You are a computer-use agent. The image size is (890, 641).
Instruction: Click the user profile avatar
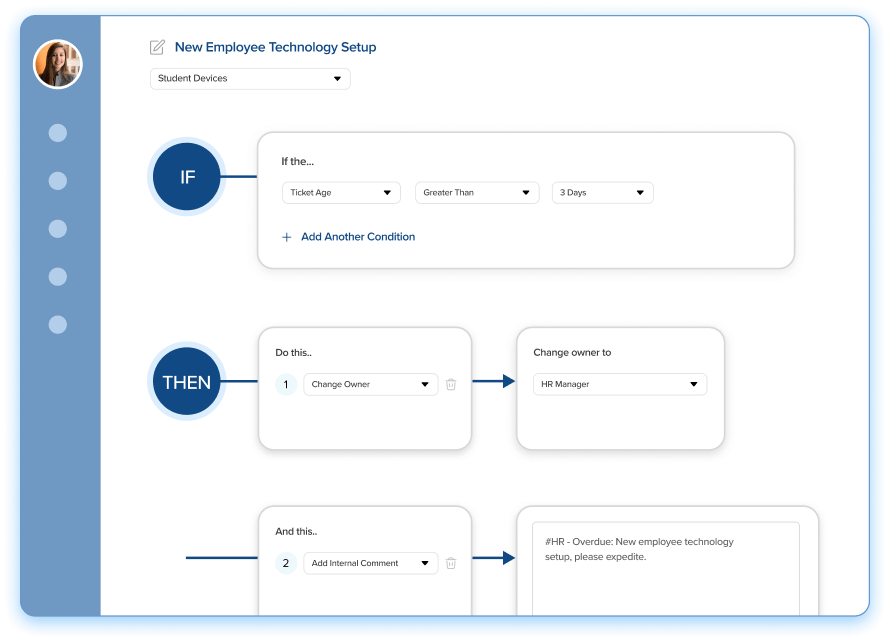click(58, 64)
